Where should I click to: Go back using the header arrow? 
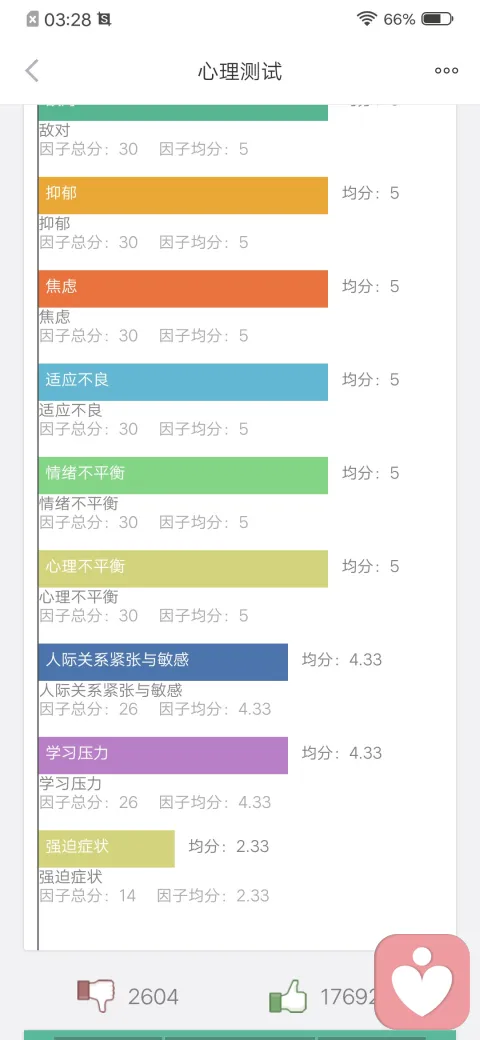[x=32, y=70]
